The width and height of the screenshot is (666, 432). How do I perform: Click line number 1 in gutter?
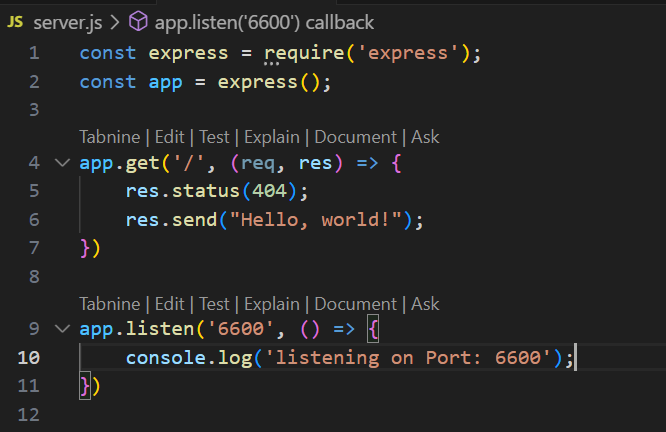(x=34, y=54)
